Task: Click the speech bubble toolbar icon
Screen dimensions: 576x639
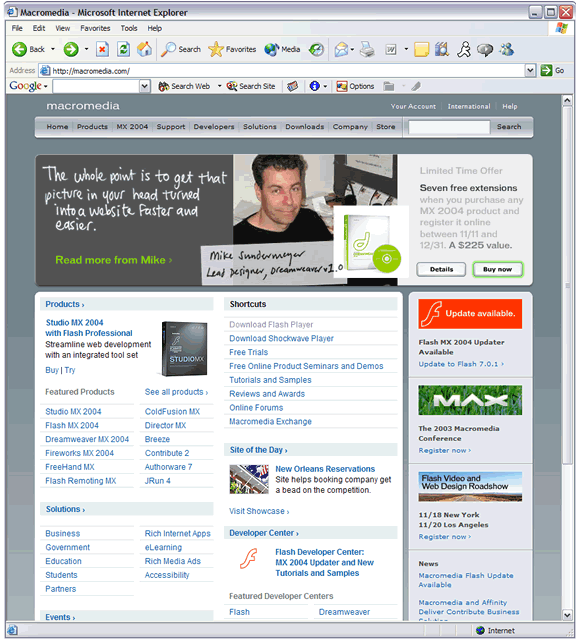Action: (485, 50)
